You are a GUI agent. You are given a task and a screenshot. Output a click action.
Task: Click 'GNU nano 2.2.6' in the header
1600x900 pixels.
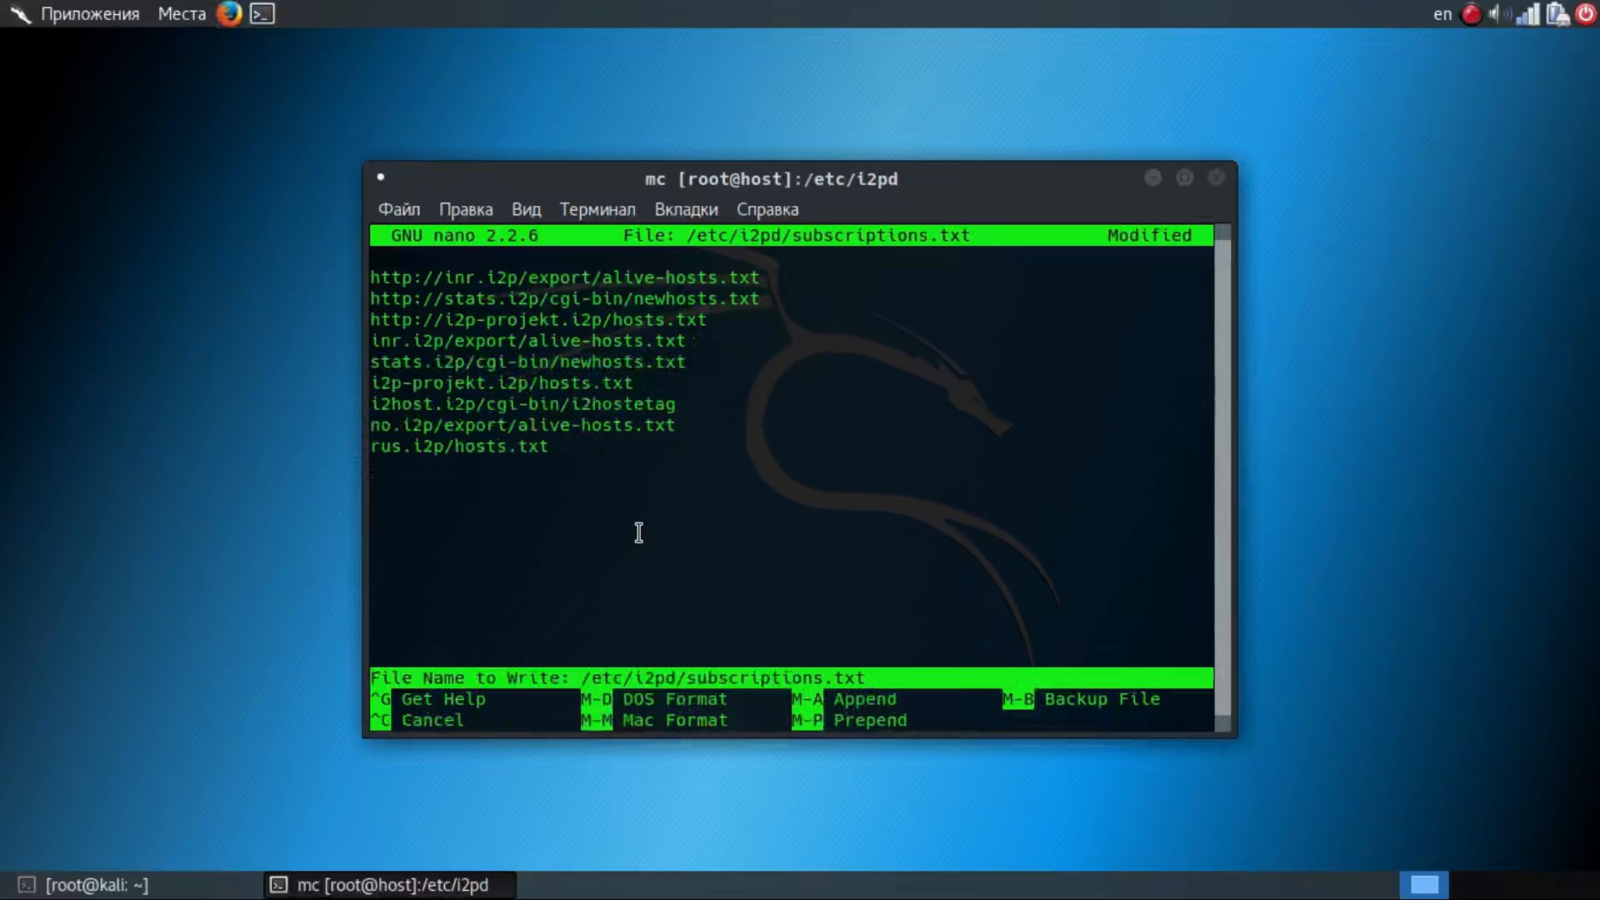point(465,235)
